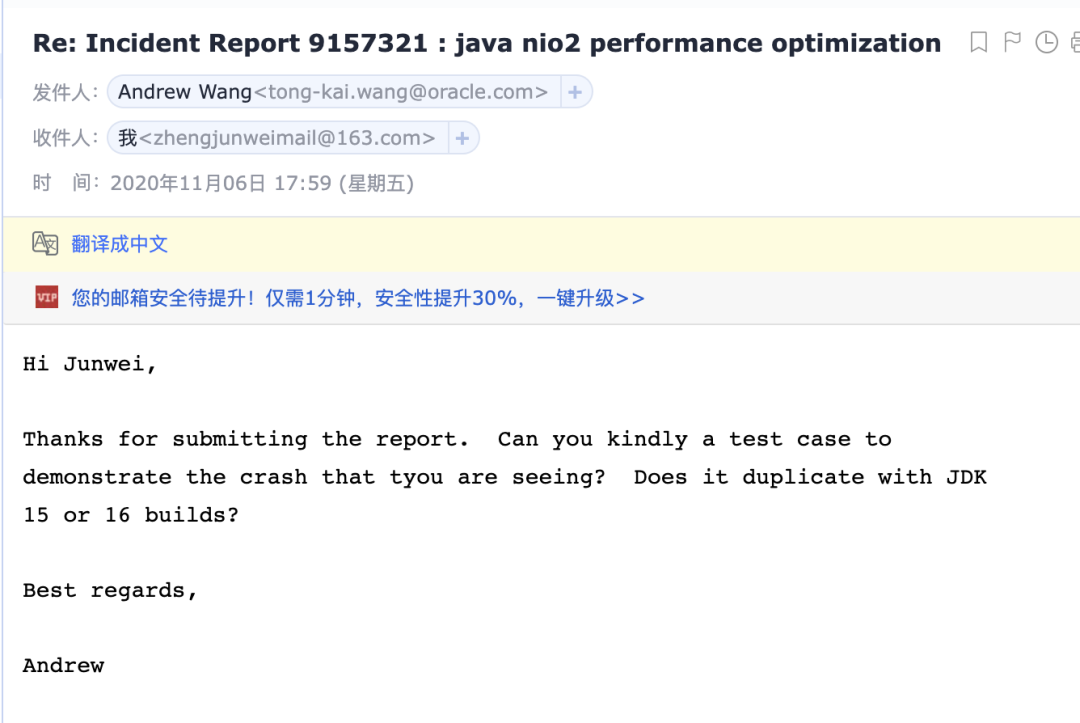Click the Best regards line
The height and width of the screenshot is (723, 1080).
click(110, 590)
